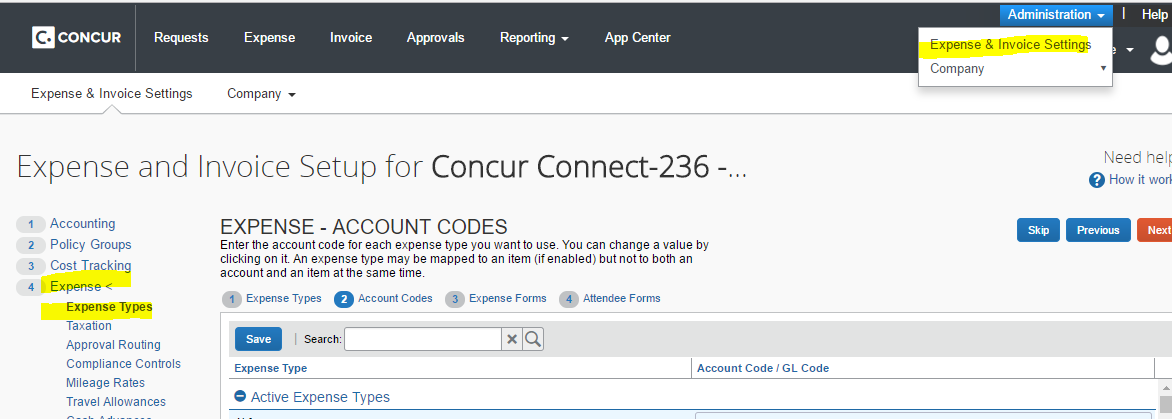This screenshot has width=1172, height=419.
Task: Expand the Reporting menu
Action: [534, 37]
